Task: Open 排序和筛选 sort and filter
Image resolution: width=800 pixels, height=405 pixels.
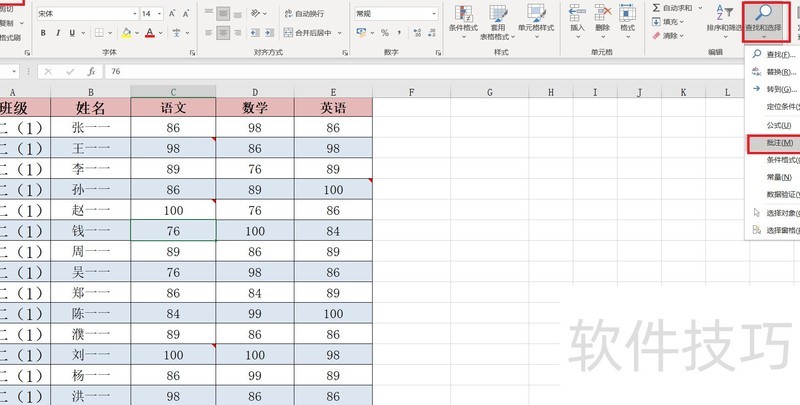Action: [724, 20]
